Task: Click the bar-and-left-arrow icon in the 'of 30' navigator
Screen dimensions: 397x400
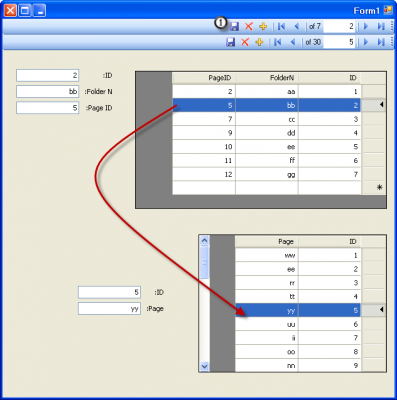Action: [x=277, y=42]
